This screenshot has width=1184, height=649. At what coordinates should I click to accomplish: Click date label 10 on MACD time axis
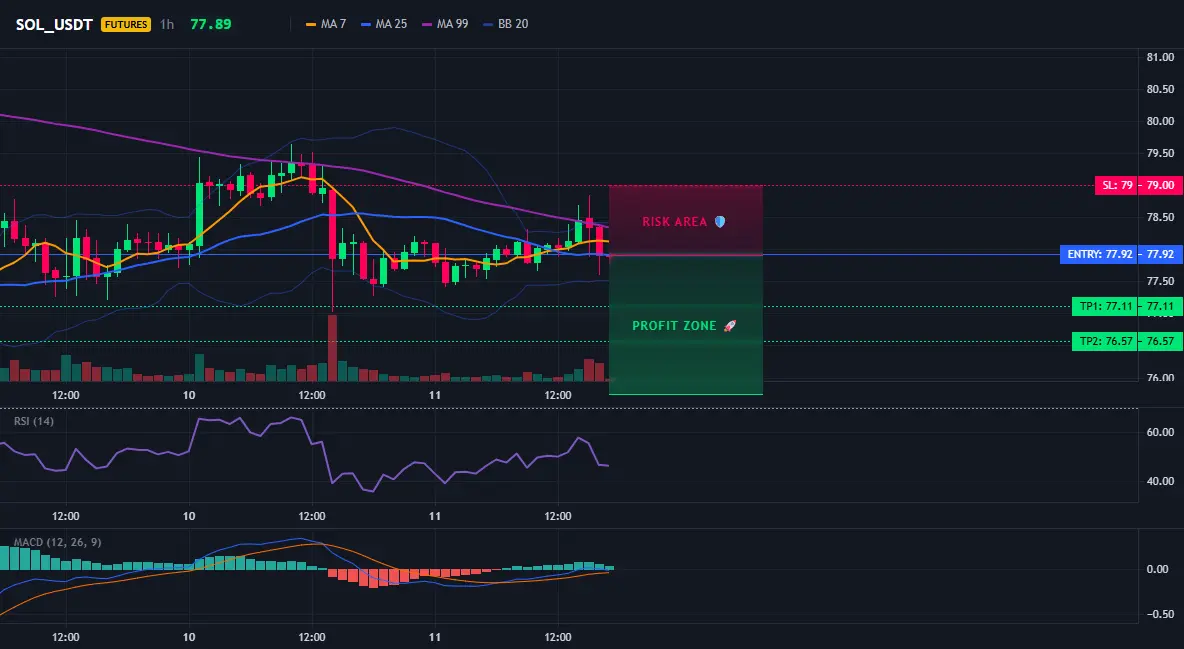[189, 637]
